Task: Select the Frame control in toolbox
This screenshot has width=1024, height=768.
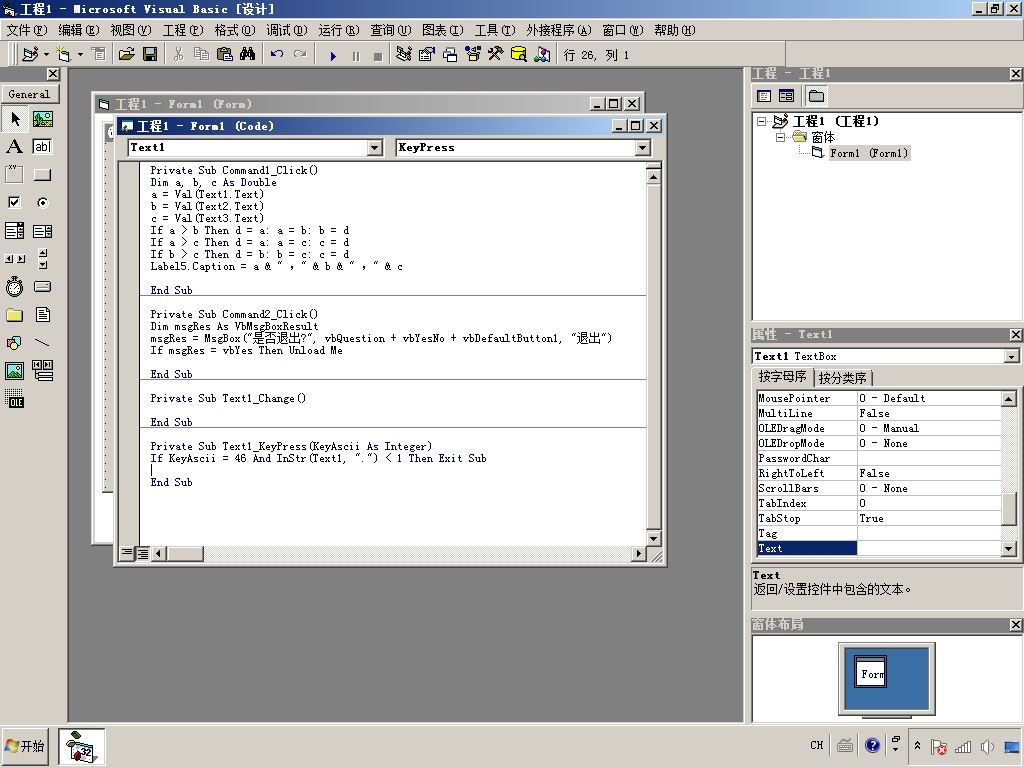Action: point(14,174)
